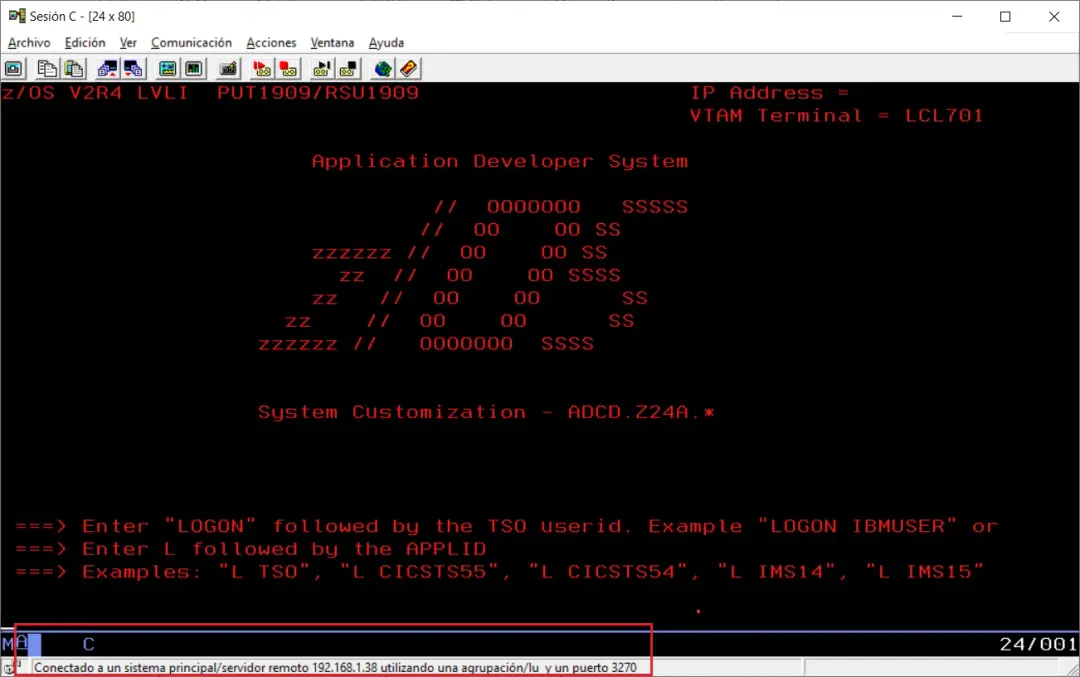Click the Paste toolbar icon
1080x677 pixels.
tap(74, 68)
